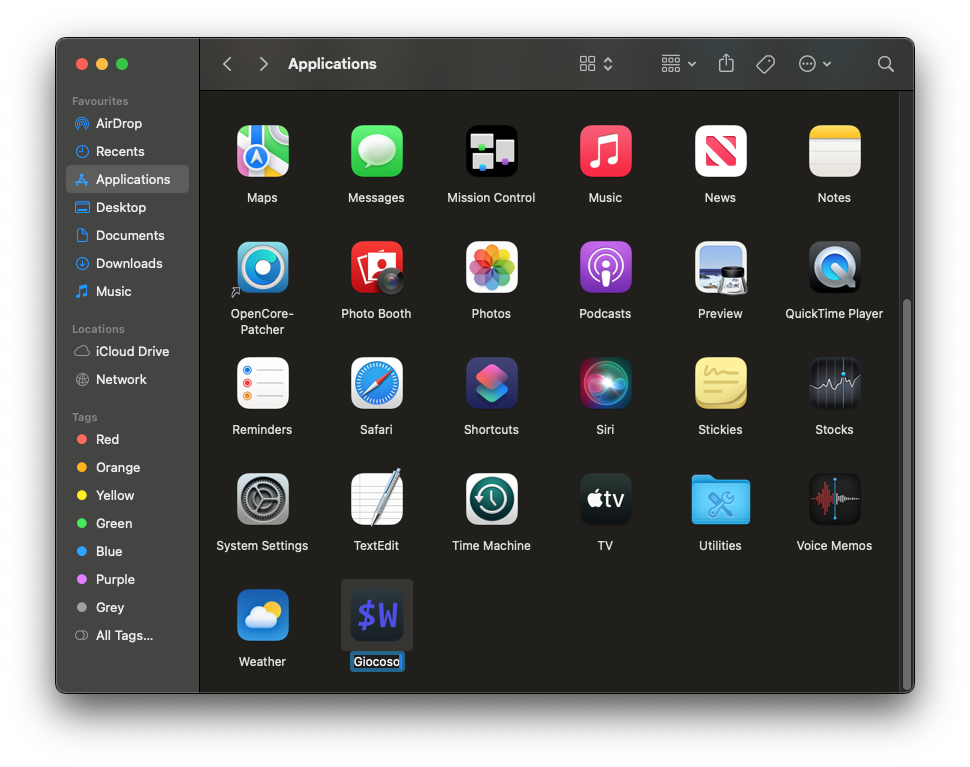970x767 pixels.
Task: Activate the search magnifying glass
Action: [x=885, y=63]
